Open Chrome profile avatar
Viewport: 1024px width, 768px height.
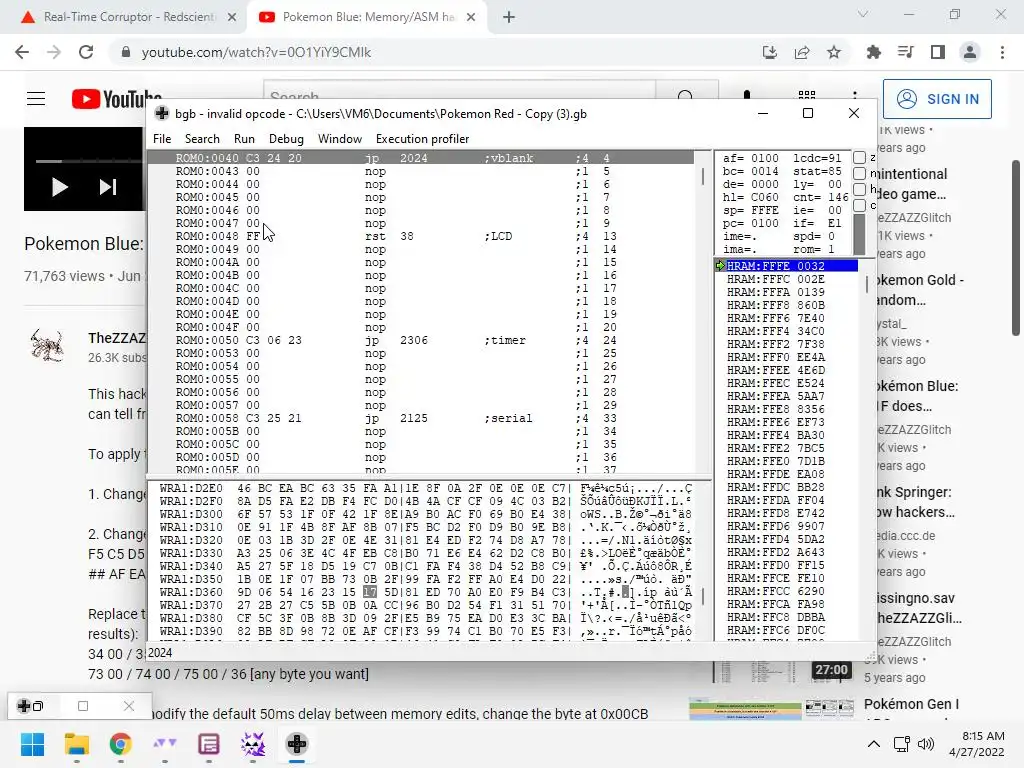(x=970, y=52)
